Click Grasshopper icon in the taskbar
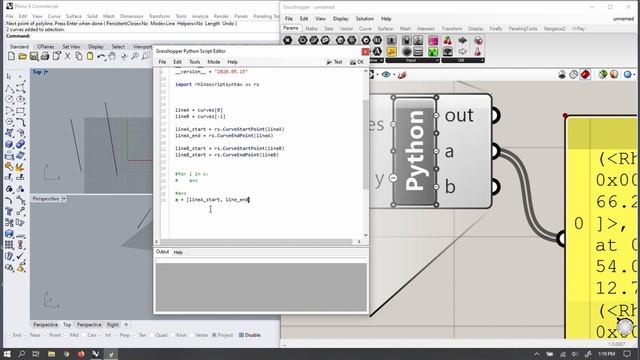 click(111, 354)
